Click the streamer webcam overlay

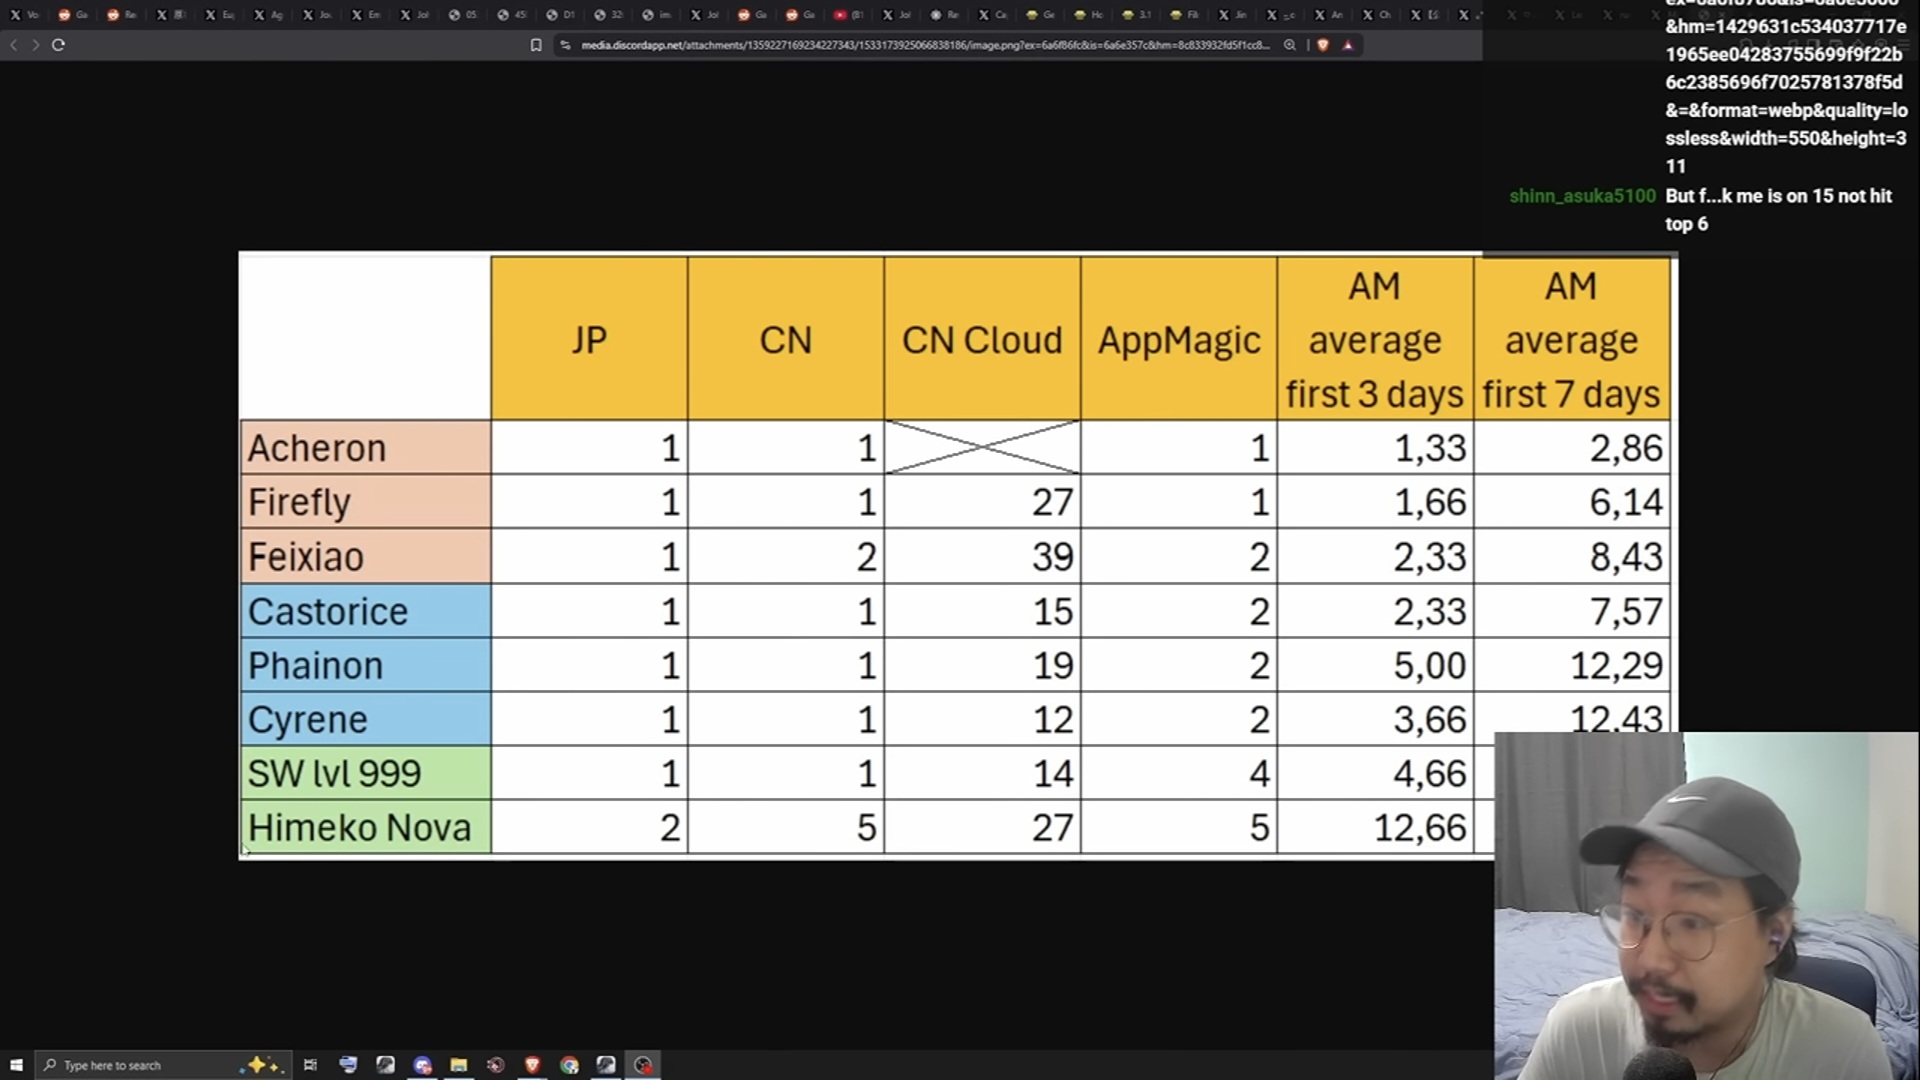[x=1707, y=906]
